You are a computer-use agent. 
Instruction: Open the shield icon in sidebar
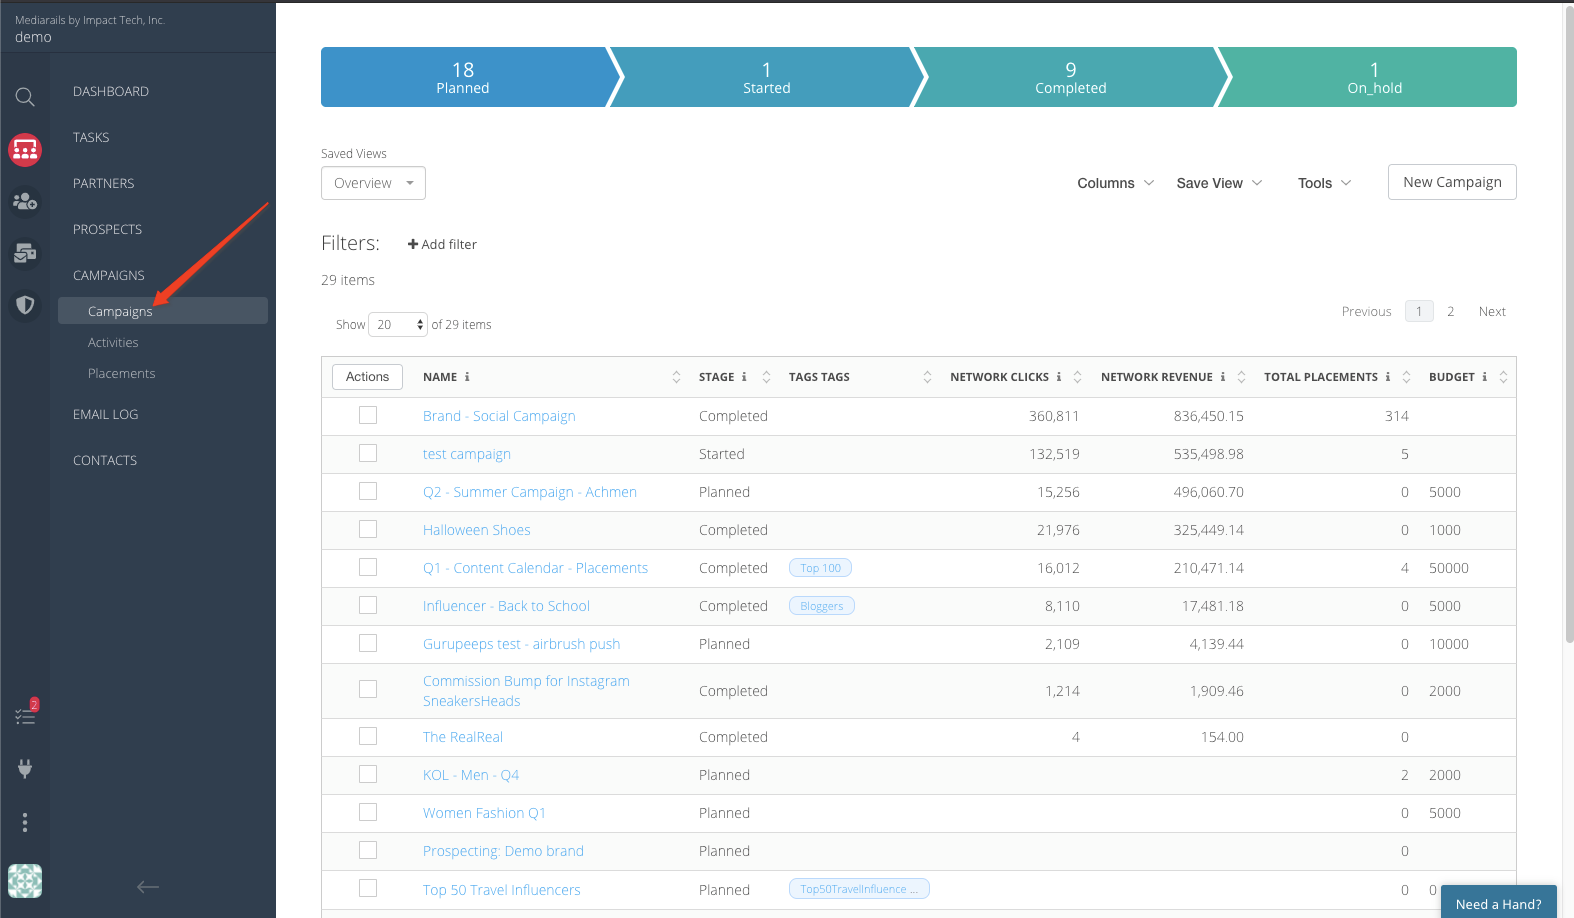click(x=25, y=305)
